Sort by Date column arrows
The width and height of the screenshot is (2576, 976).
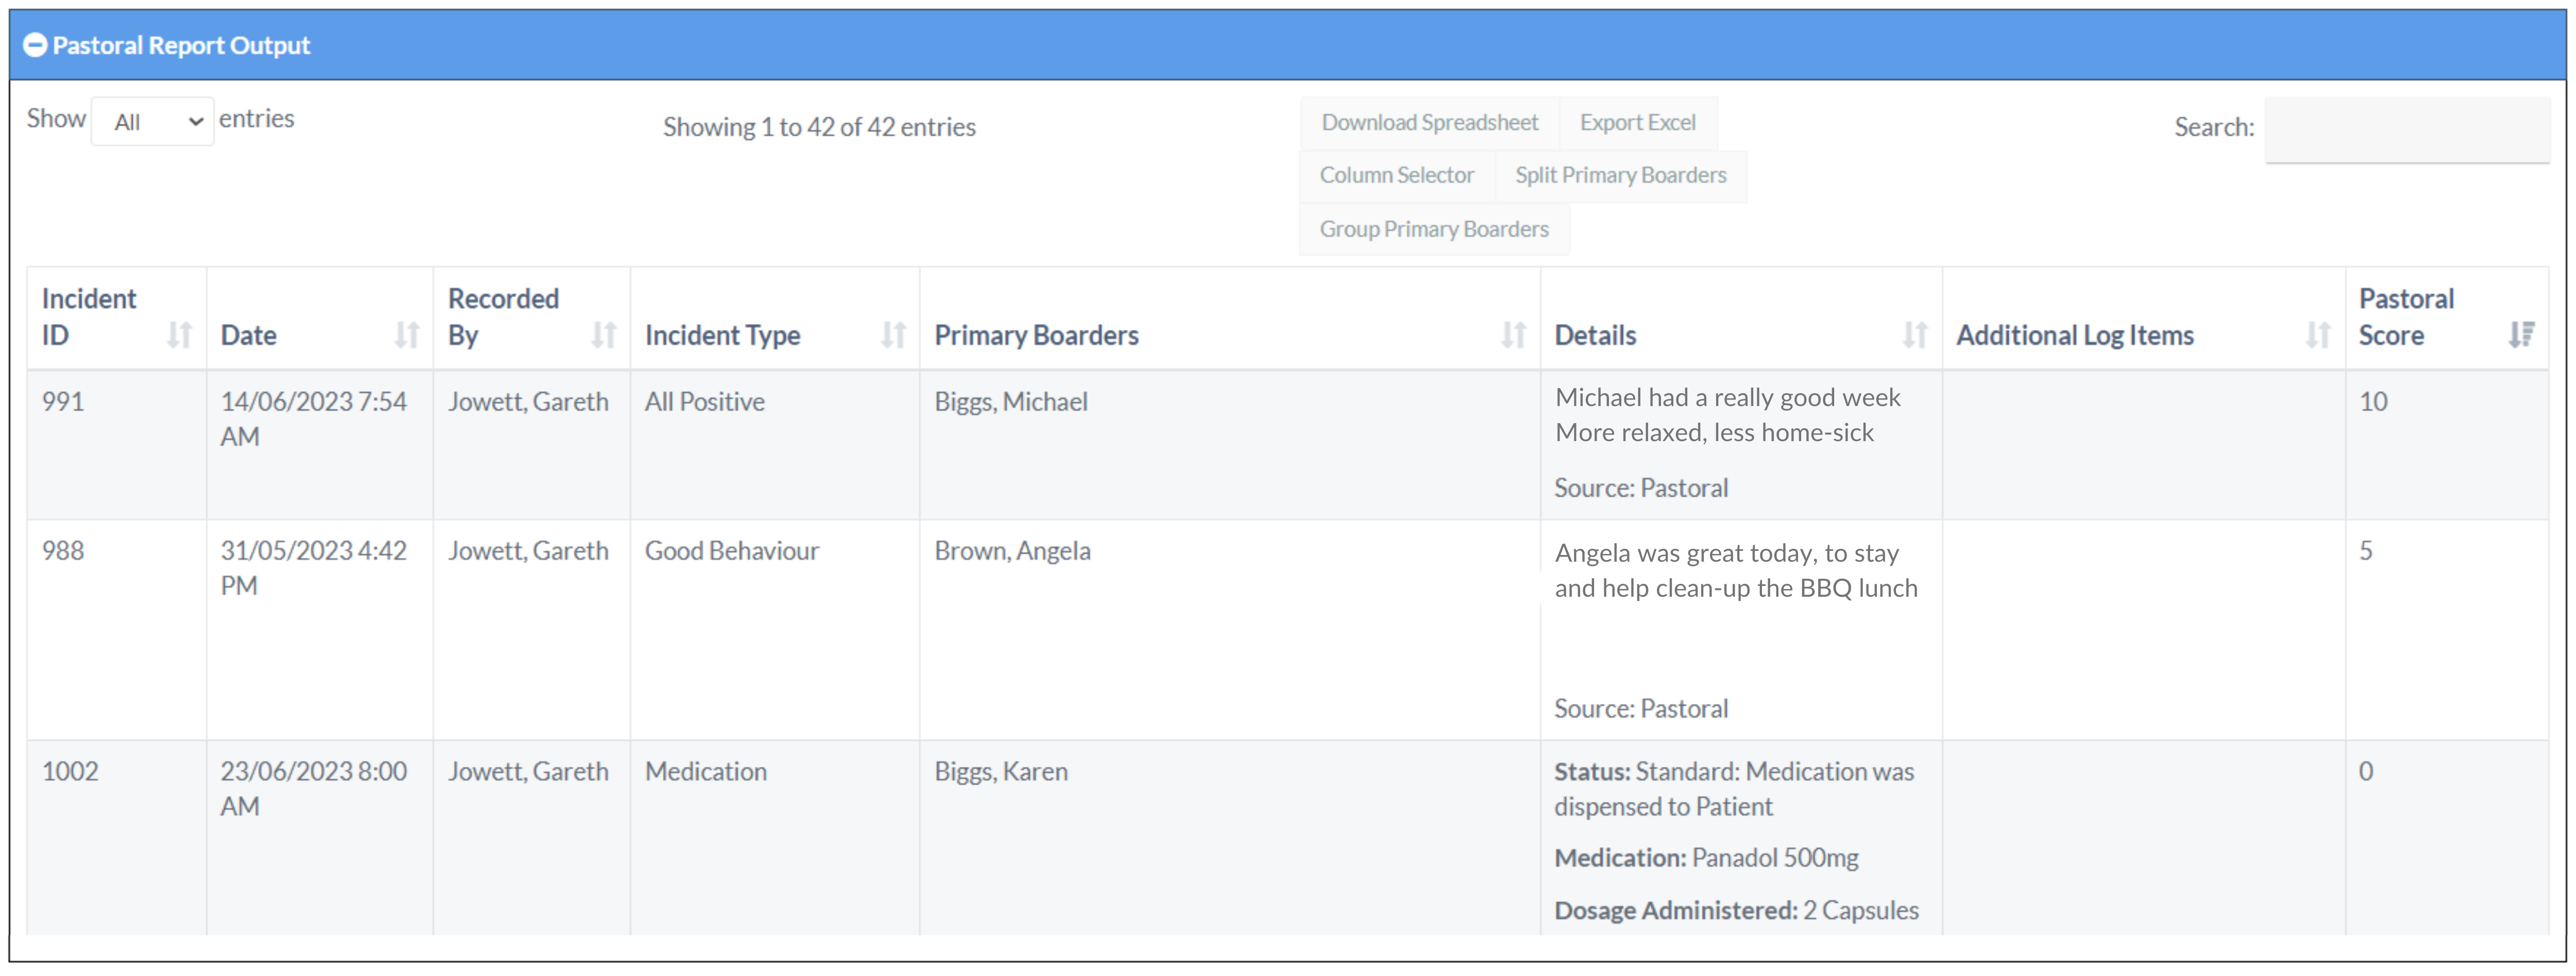click(406, 335)
